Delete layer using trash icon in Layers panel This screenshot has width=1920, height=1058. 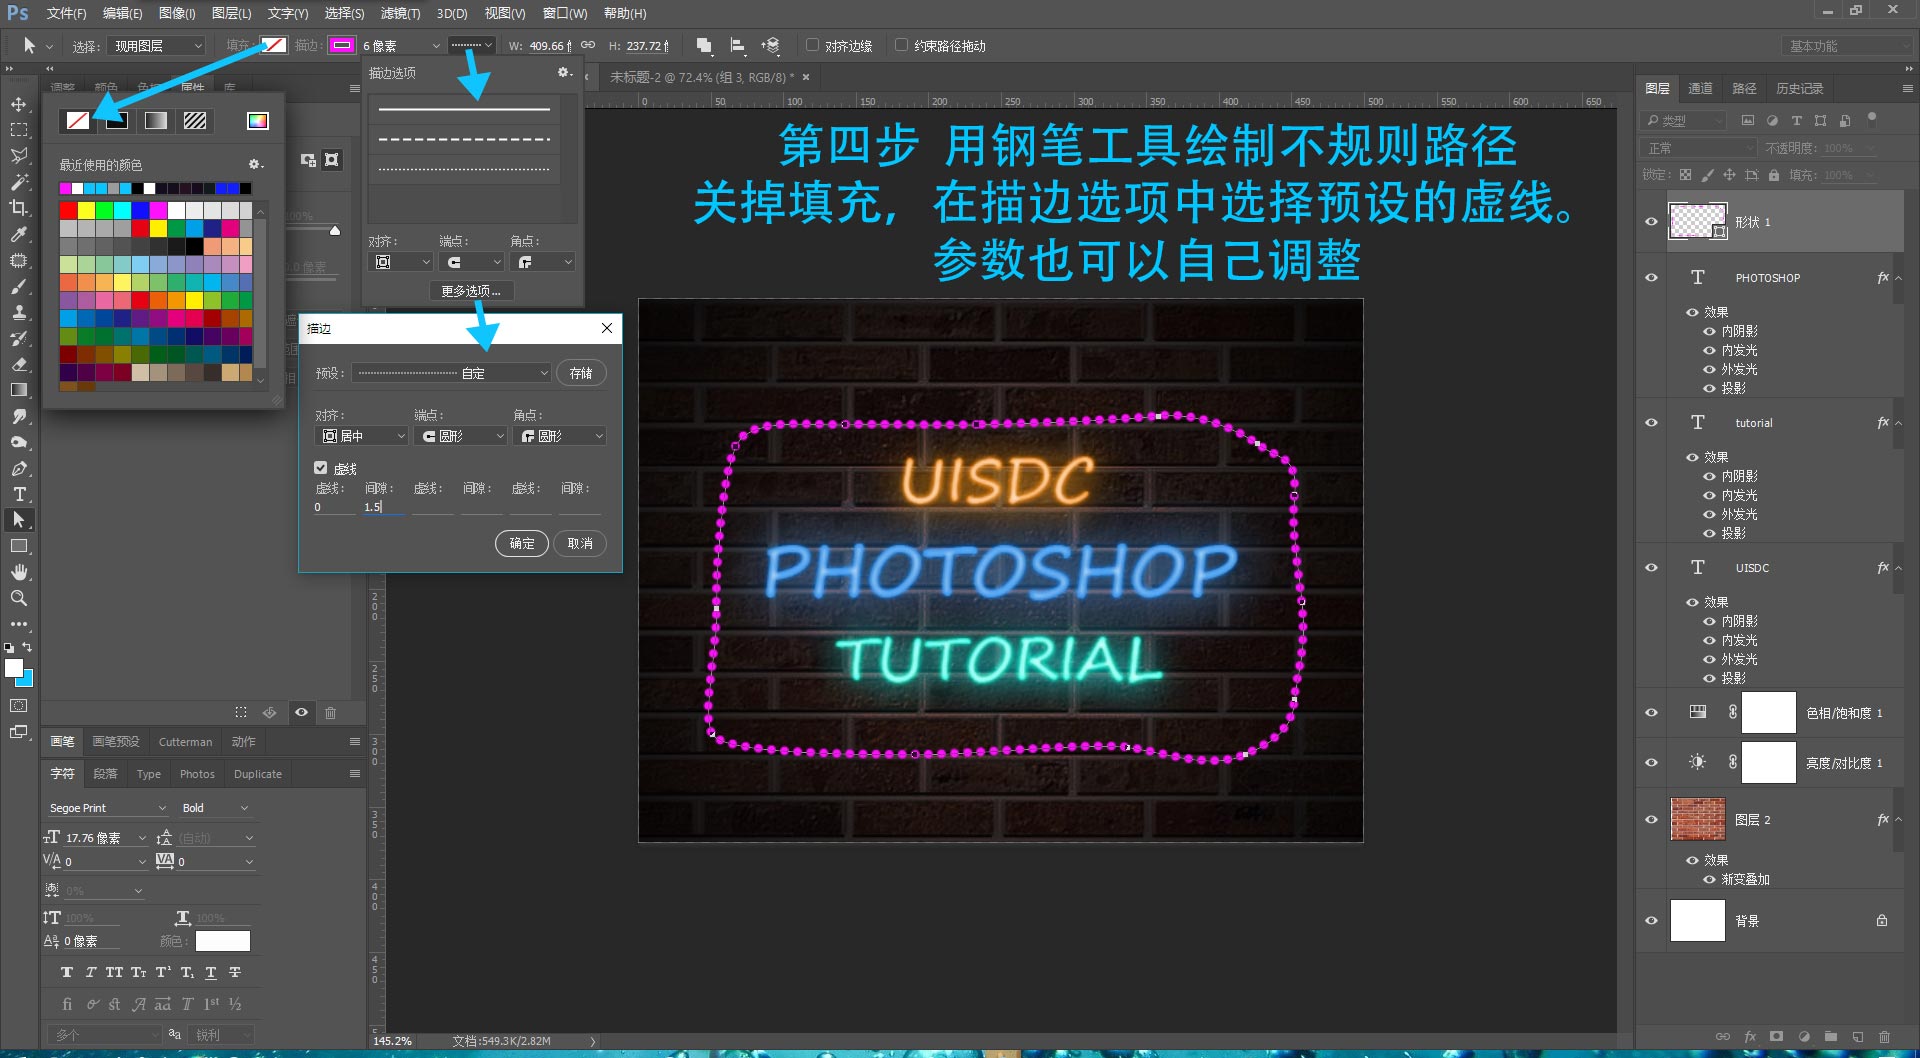1884,1037
